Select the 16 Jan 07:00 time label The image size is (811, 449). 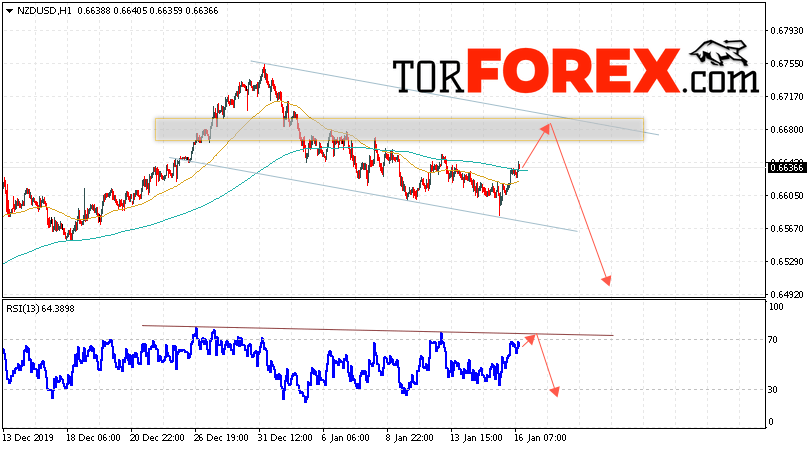[x=540, y=438]
